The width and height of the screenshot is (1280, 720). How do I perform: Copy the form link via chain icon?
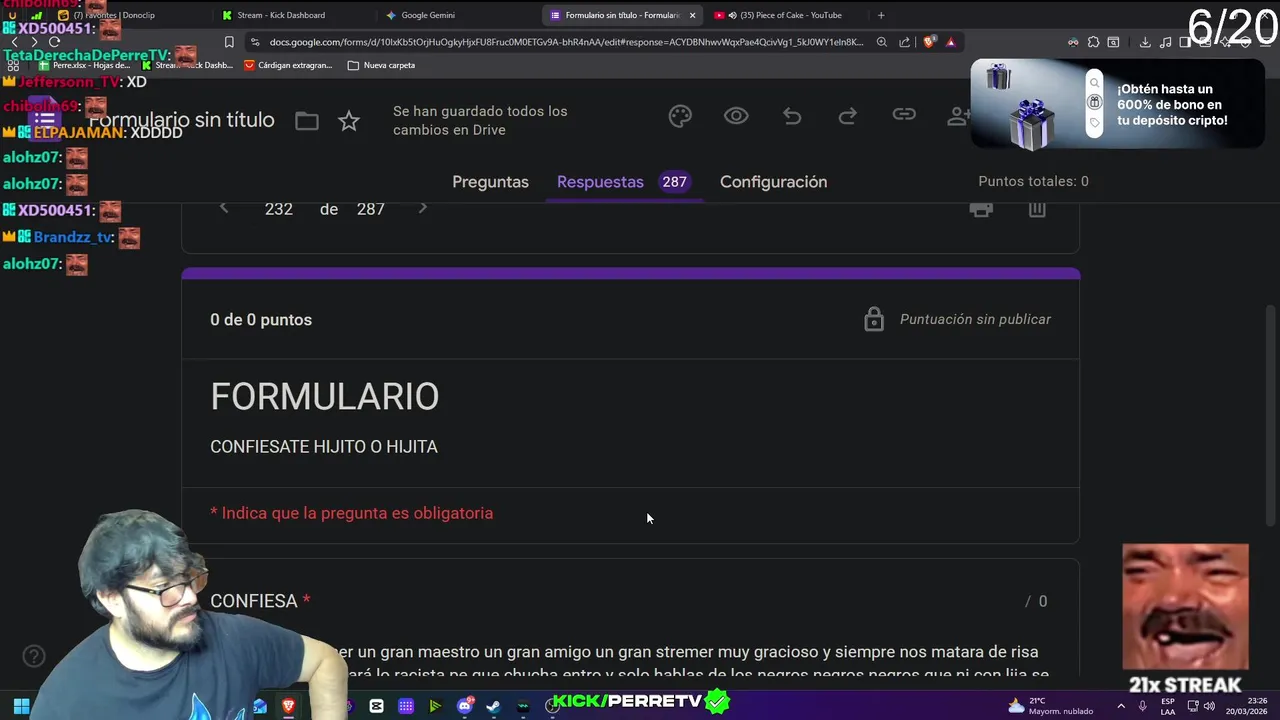904,115
